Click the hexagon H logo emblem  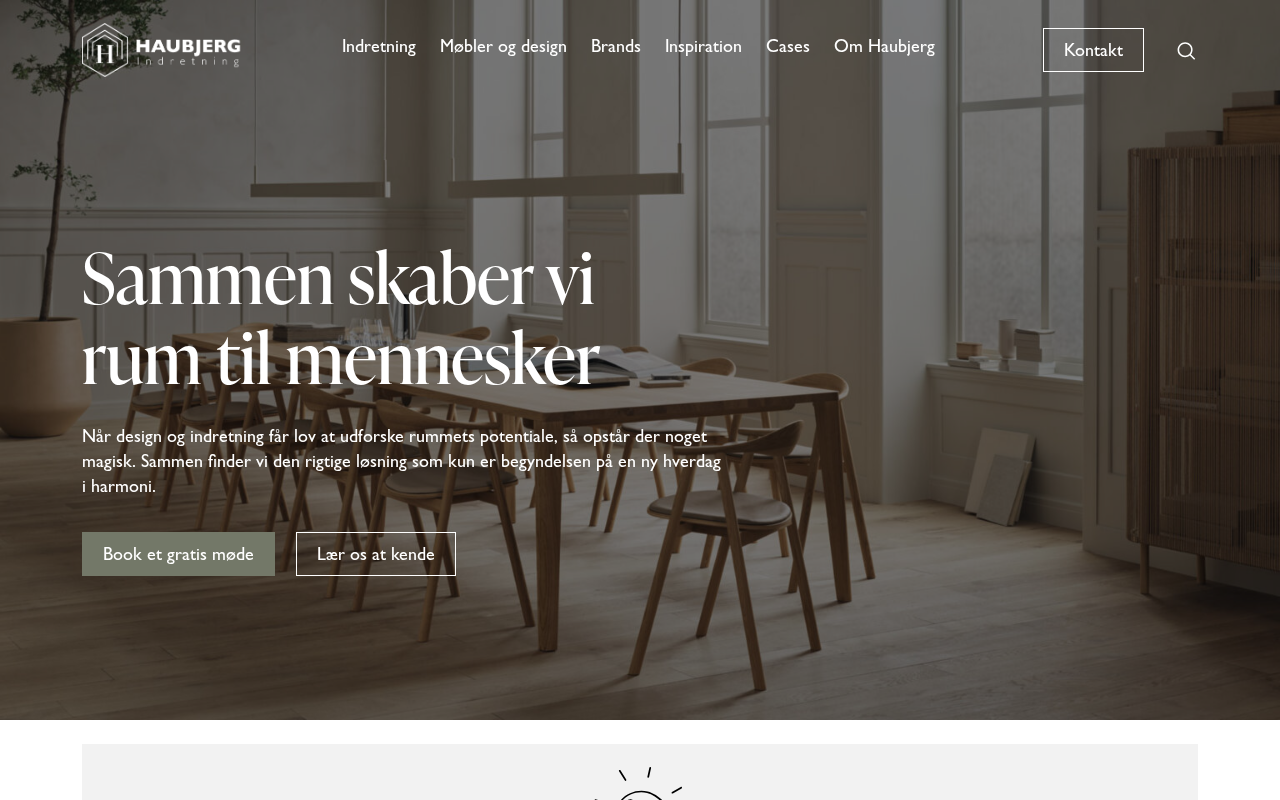(x=105, y=50)
